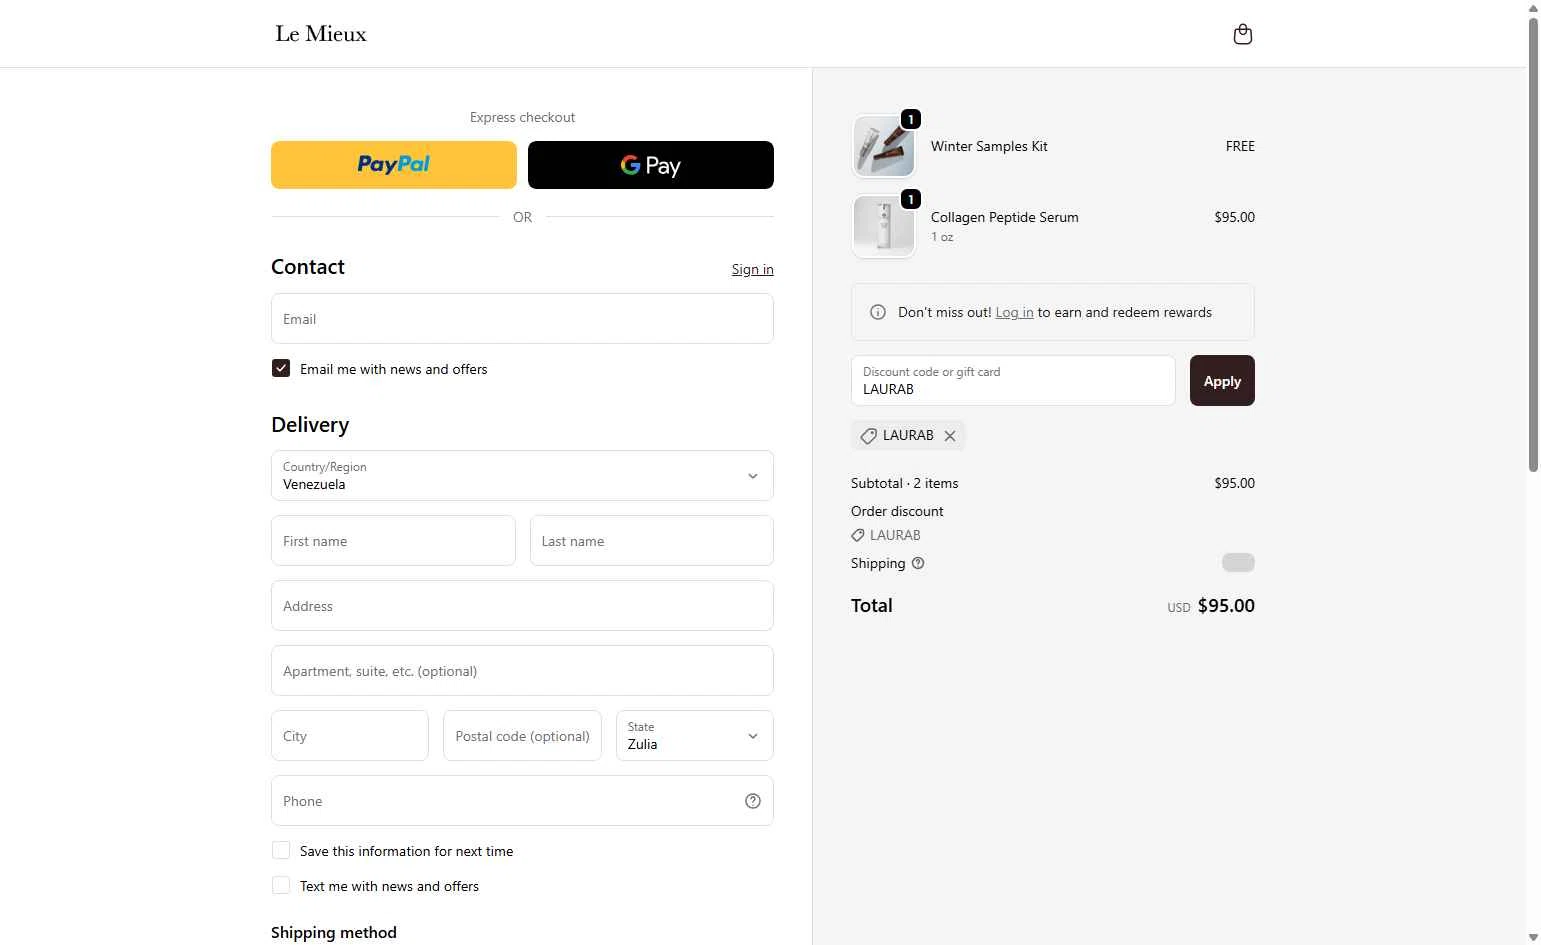Uncheck Email me with news and offers
Screen dimensions: 1541x945
[x=281, y=369]
